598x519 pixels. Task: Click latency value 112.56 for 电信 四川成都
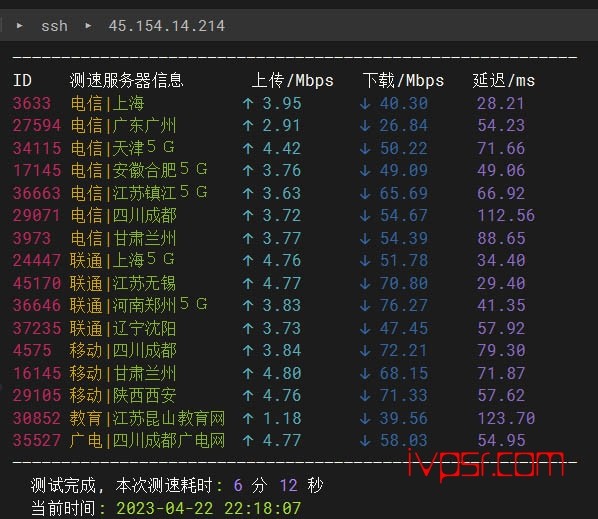click(506, 215)
